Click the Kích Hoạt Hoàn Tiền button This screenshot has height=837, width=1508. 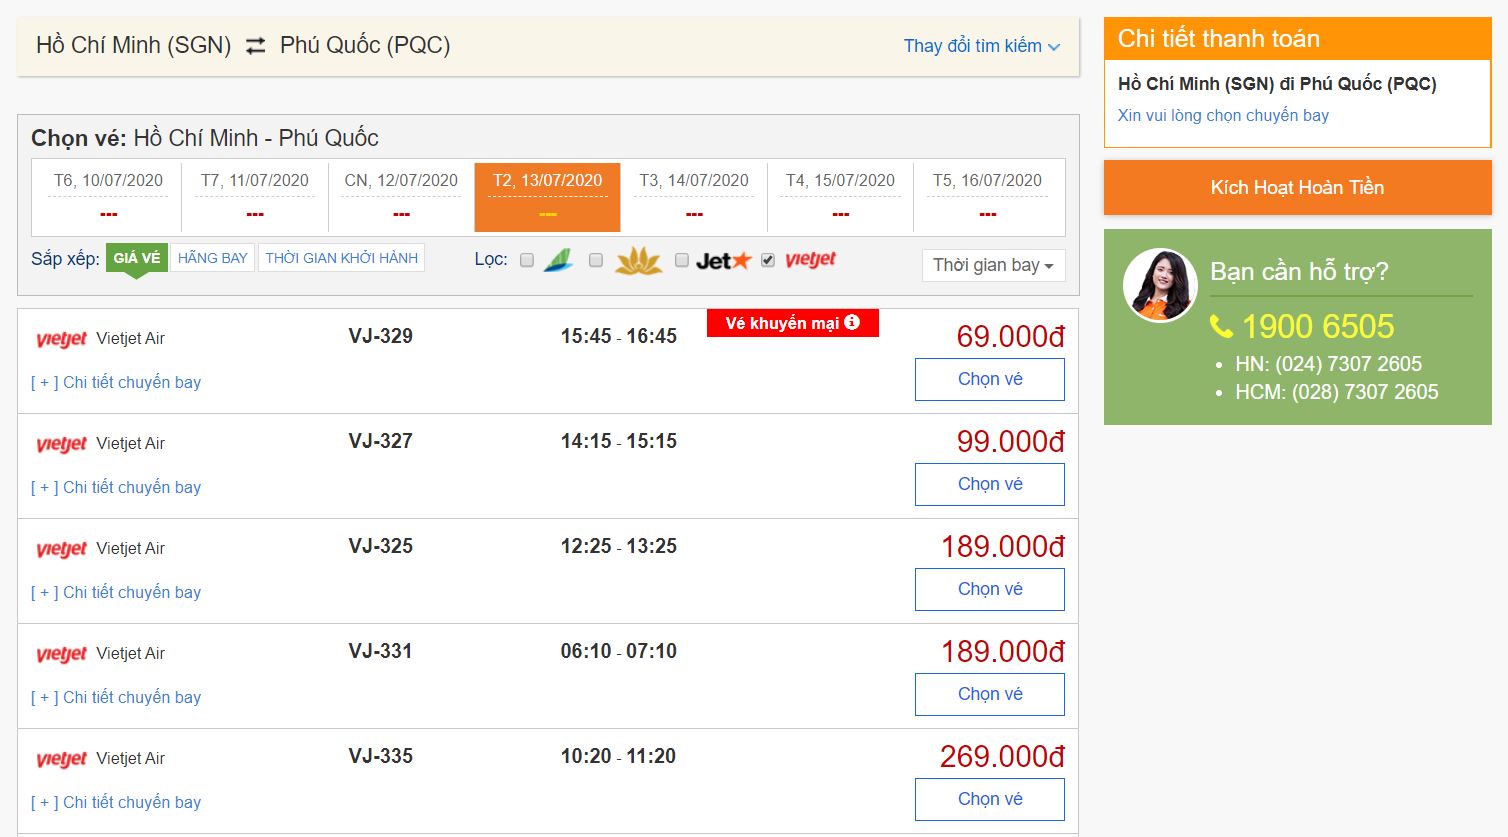1297,187
